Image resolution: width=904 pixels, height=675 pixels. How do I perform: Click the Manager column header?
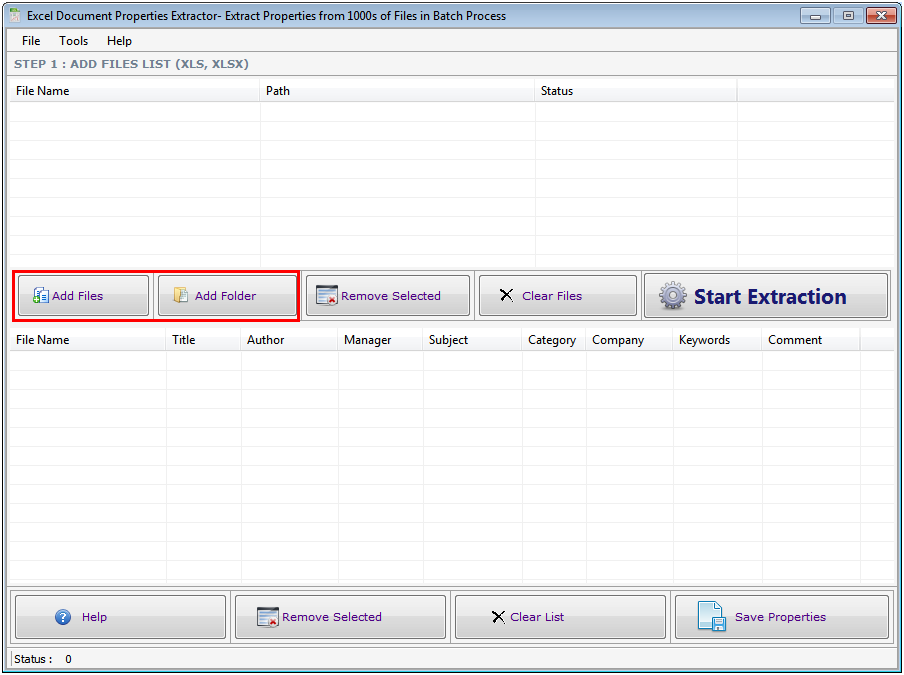tap(381, 340)
